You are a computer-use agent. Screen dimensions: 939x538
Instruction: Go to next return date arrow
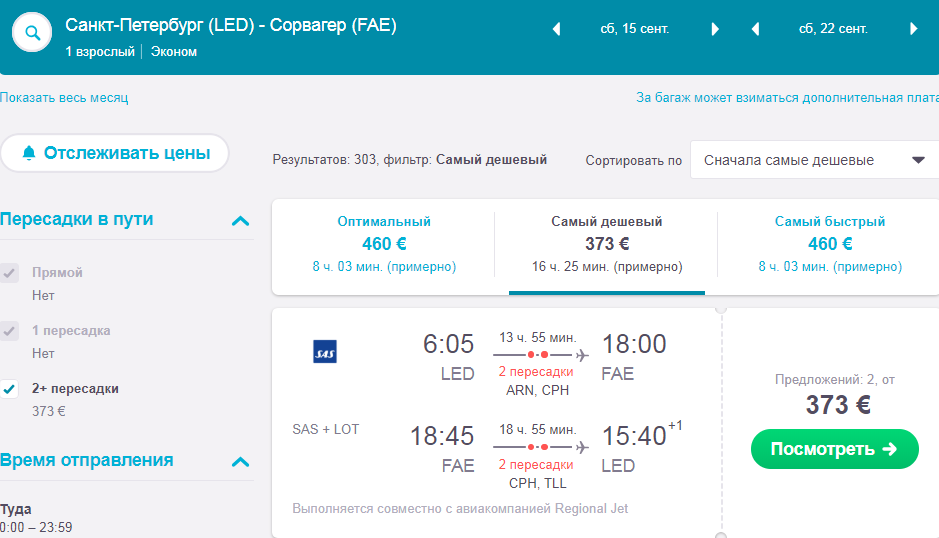pyautogui.click(x=913, y=29)
